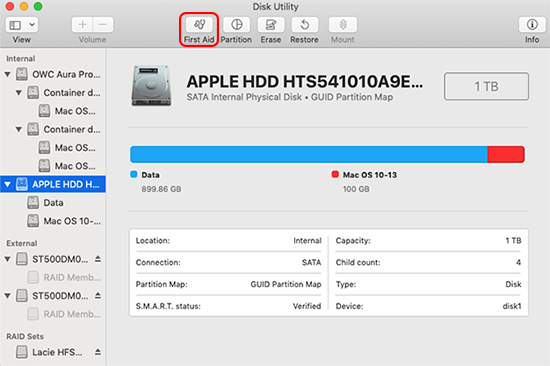Click the sidebar View icon
The height and width of the screenshot is (366, 550).
pos(15,25)
